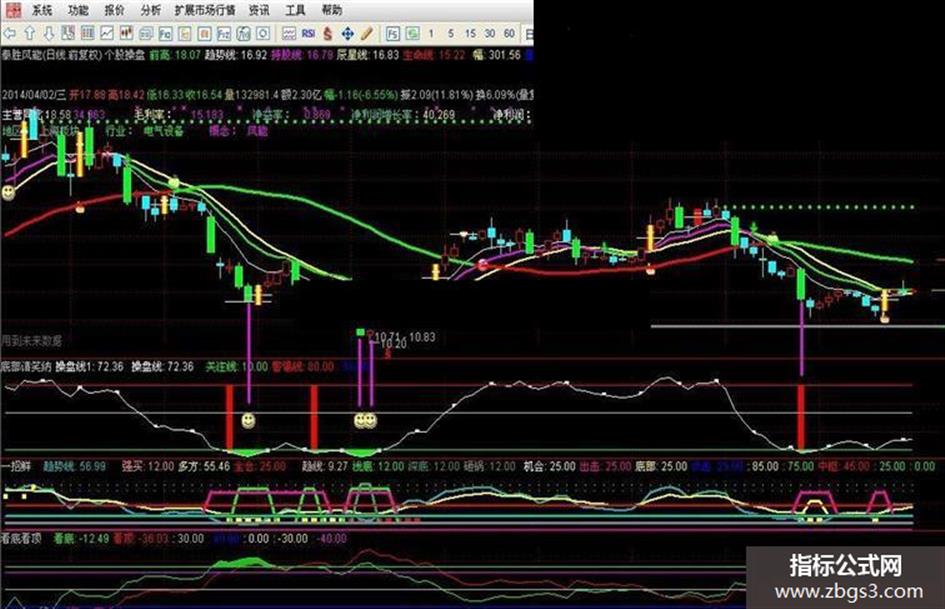Click the 个股操盘 indicator title

tap(125, 55)
